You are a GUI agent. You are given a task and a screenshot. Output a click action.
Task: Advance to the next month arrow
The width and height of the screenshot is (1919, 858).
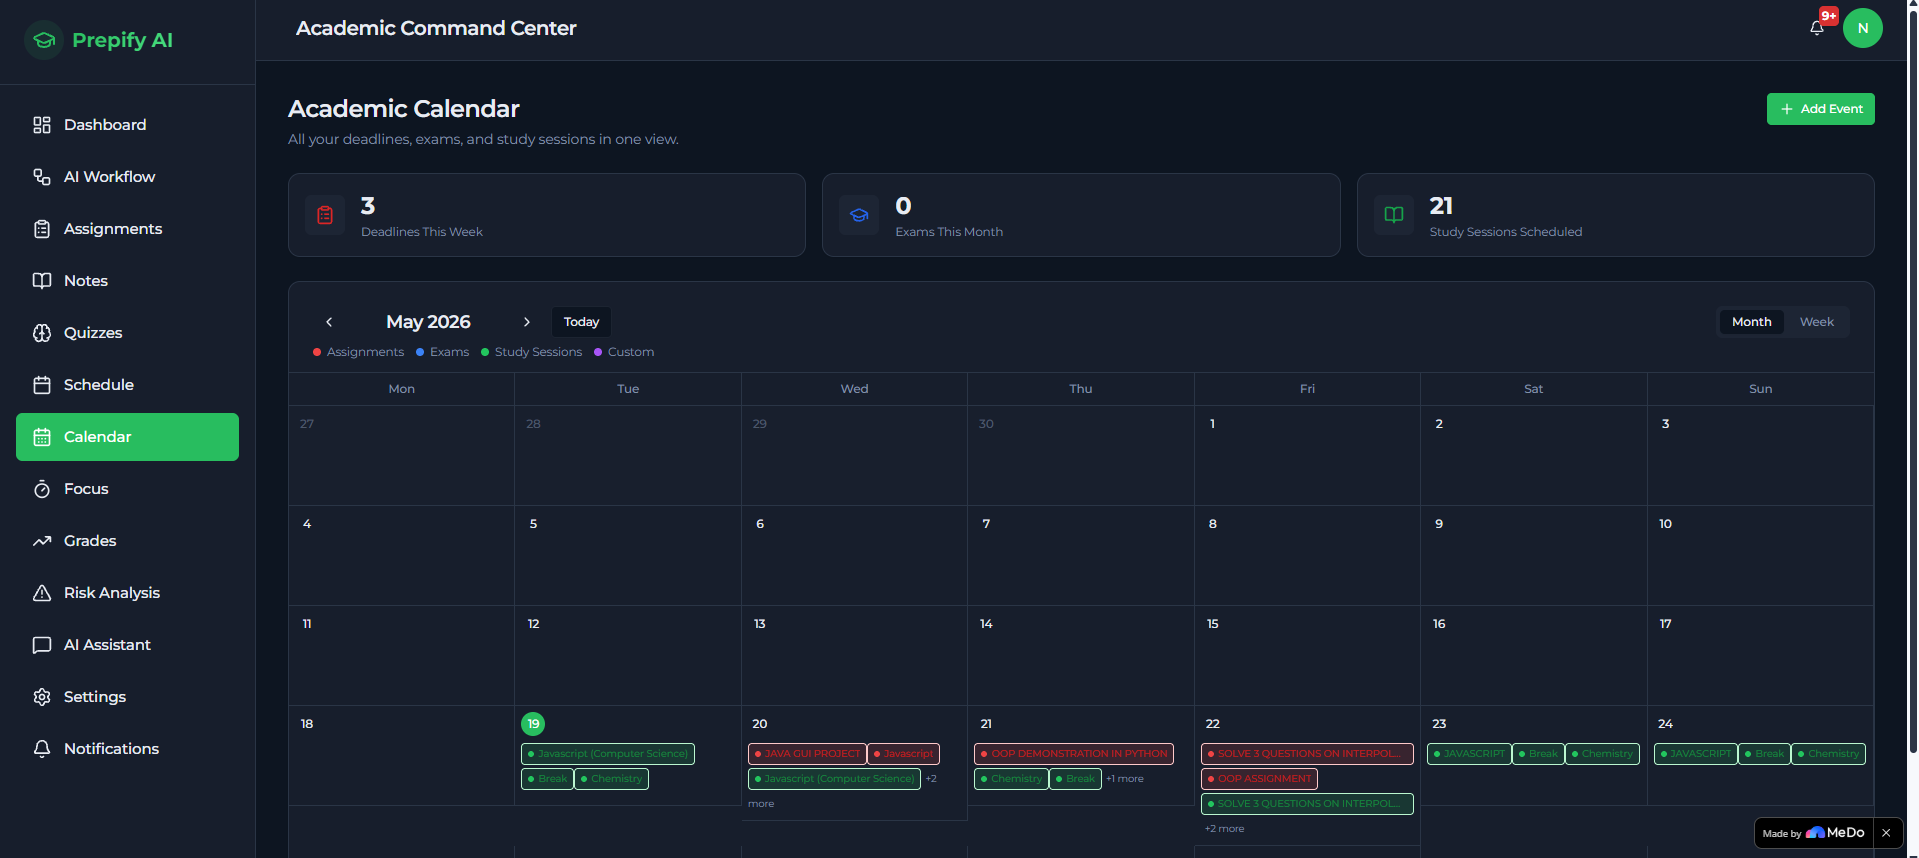pyautogui.click(x=527, y=322)
